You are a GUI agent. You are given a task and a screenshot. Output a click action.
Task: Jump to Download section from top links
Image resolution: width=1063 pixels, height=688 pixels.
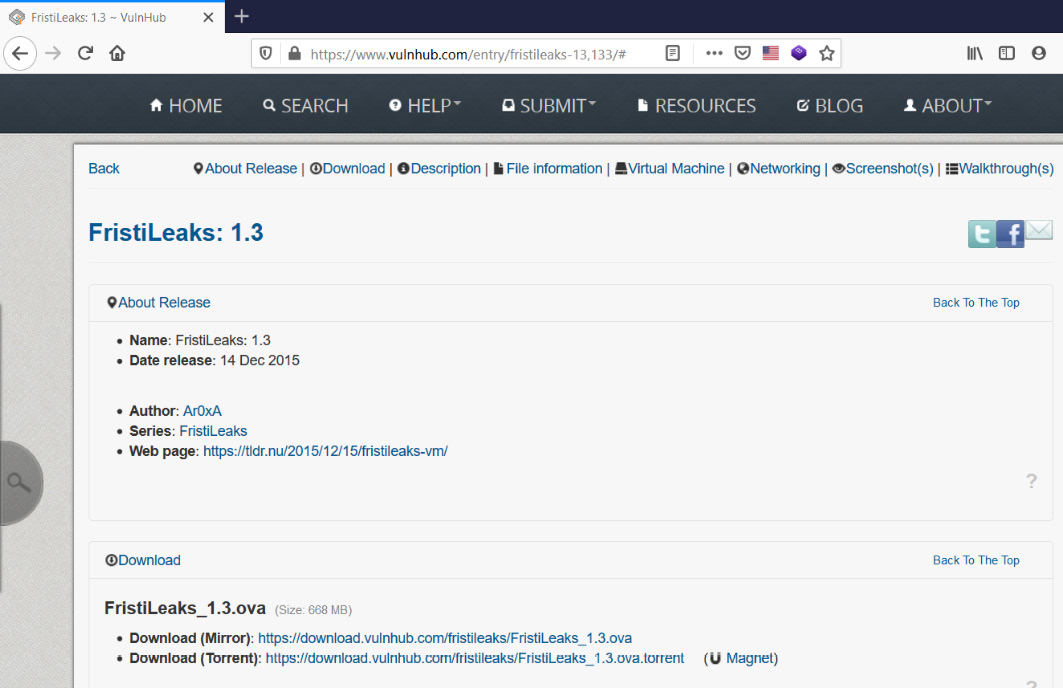(x=348, y=168)
